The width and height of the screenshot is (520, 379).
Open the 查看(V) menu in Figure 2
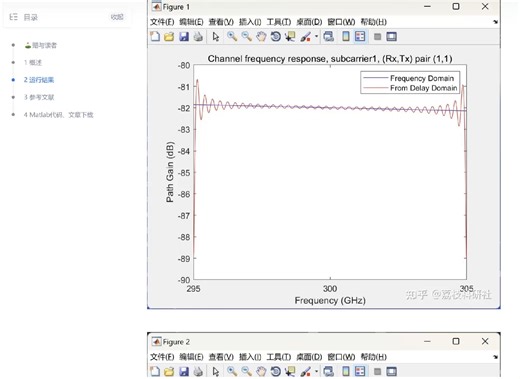221,357
